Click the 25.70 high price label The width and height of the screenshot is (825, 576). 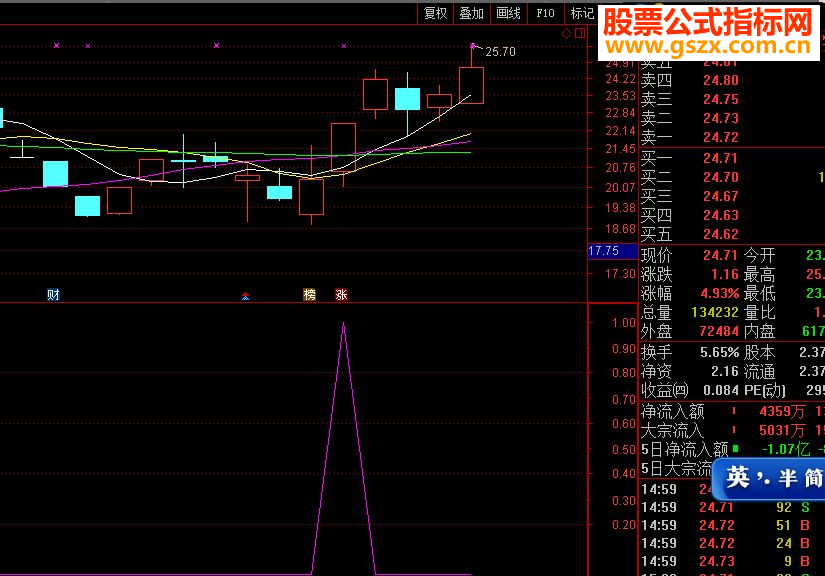[x=500, y=52]
